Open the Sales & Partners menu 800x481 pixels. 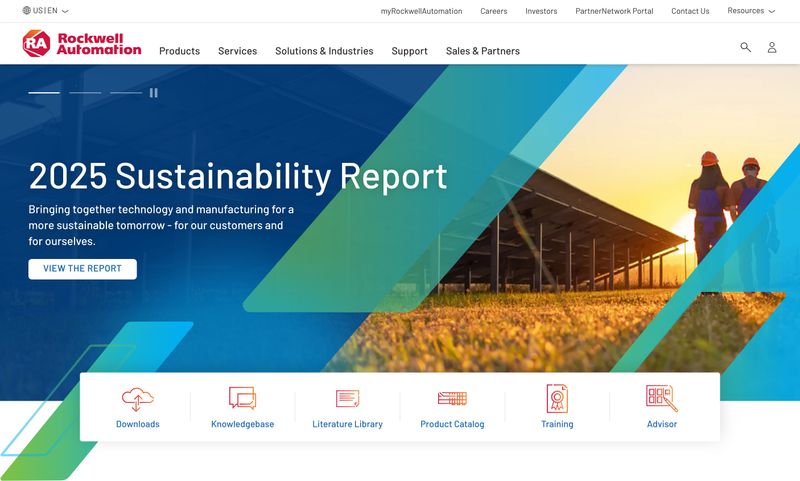click(x=483, y=51)
